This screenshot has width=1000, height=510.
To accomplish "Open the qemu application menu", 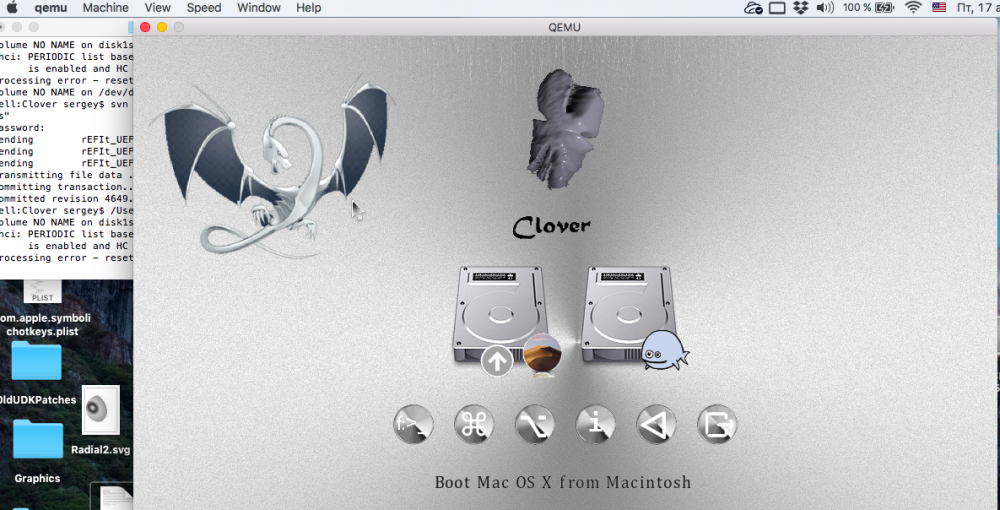I will [52, 8].
